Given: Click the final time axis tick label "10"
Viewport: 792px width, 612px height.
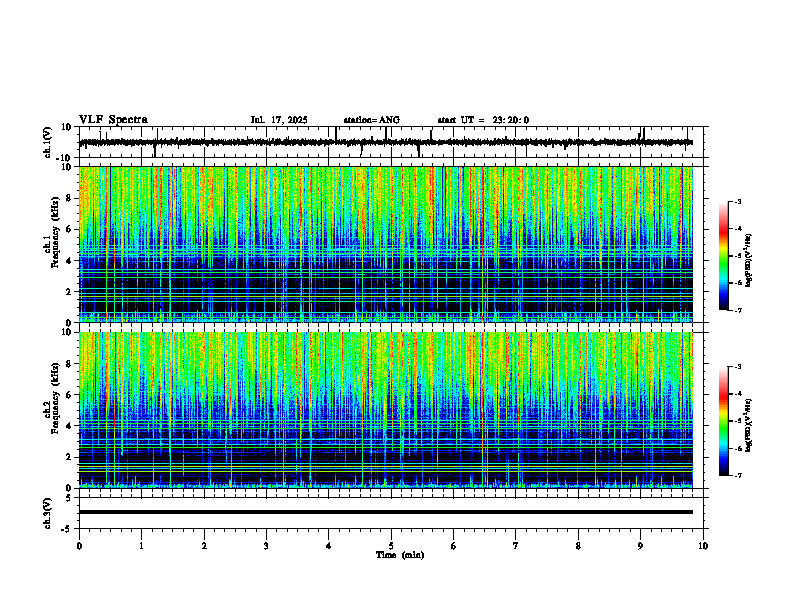Looking at the screenshot, I should tap(703, 546).
